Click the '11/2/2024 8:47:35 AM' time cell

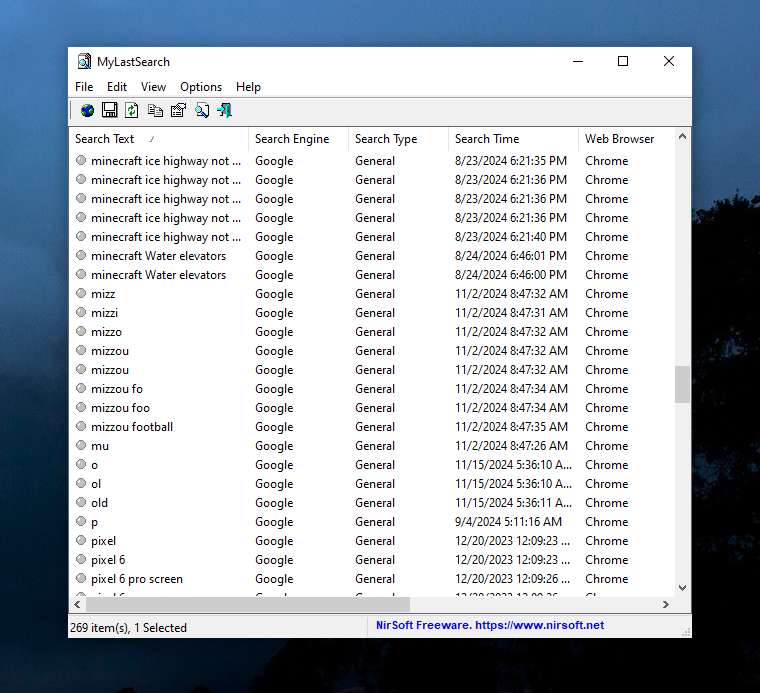(x=511, y=426)
